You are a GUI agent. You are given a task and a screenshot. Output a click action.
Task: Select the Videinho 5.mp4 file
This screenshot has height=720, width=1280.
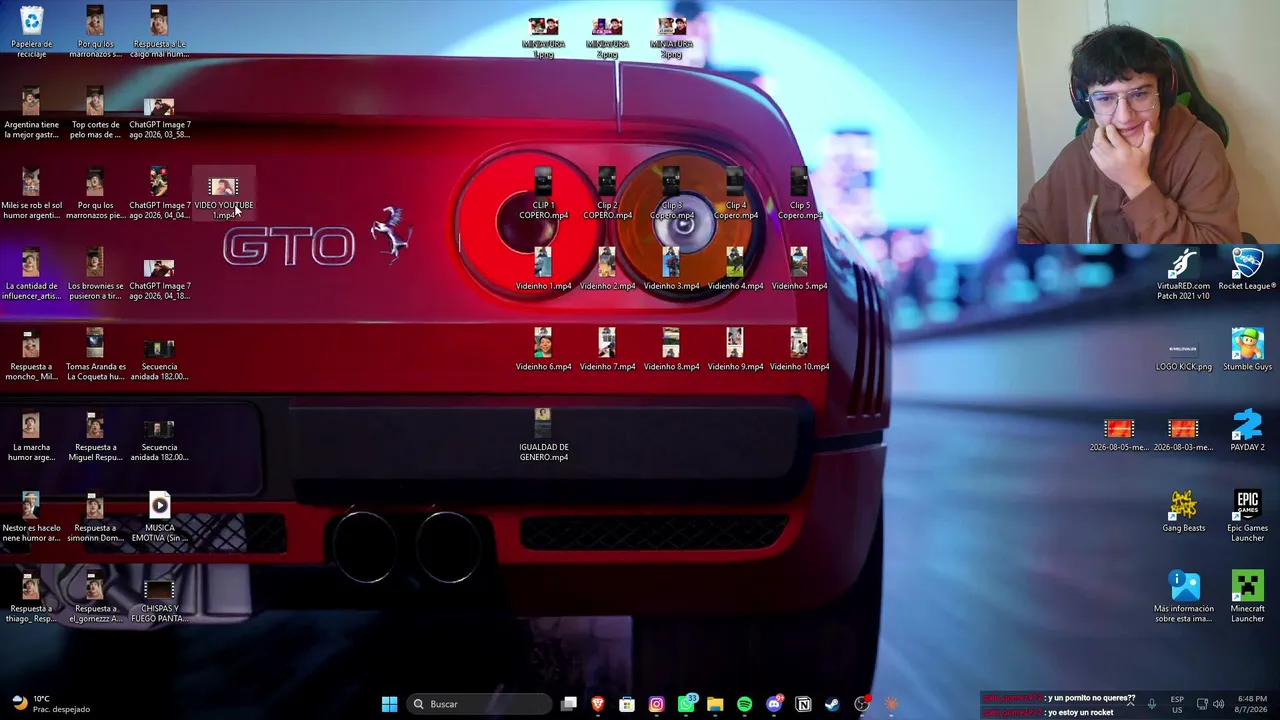[x=799, y=270]
